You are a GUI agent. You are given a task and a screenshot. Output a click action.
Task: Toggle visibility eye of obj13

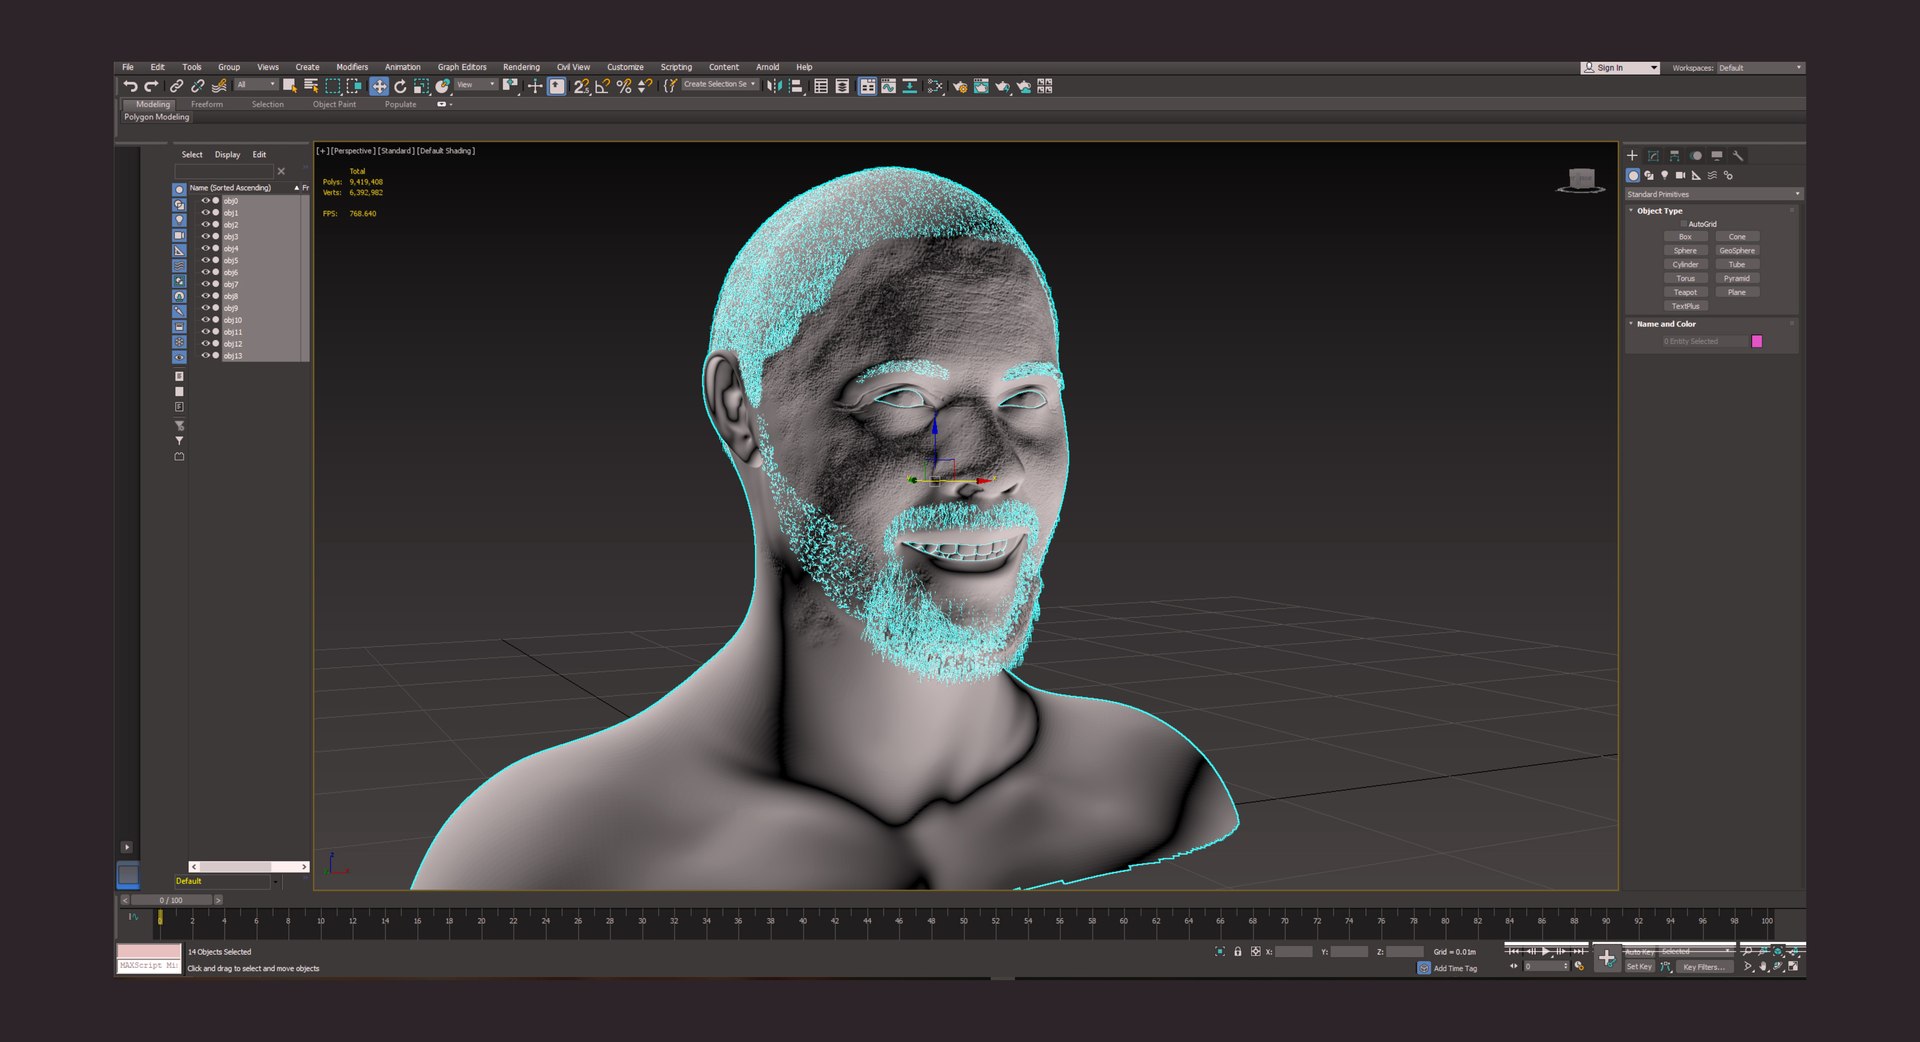pos(205,355)
